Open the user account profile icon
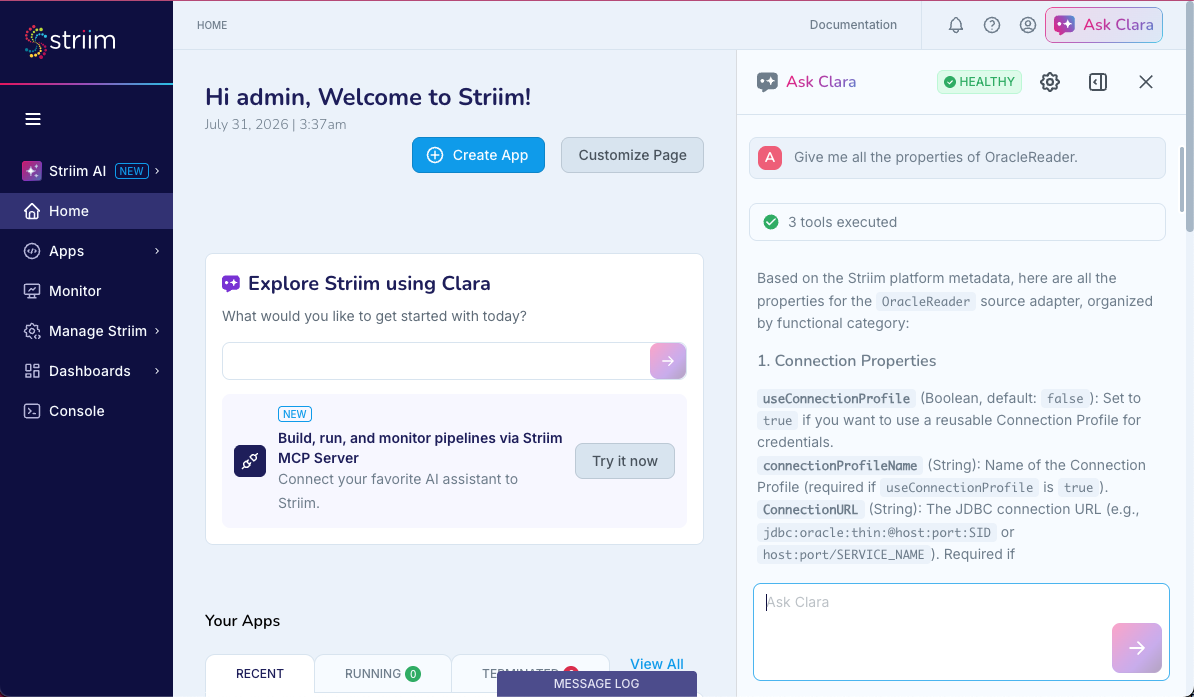The image size is (1194, 697). pos(1027,25)
